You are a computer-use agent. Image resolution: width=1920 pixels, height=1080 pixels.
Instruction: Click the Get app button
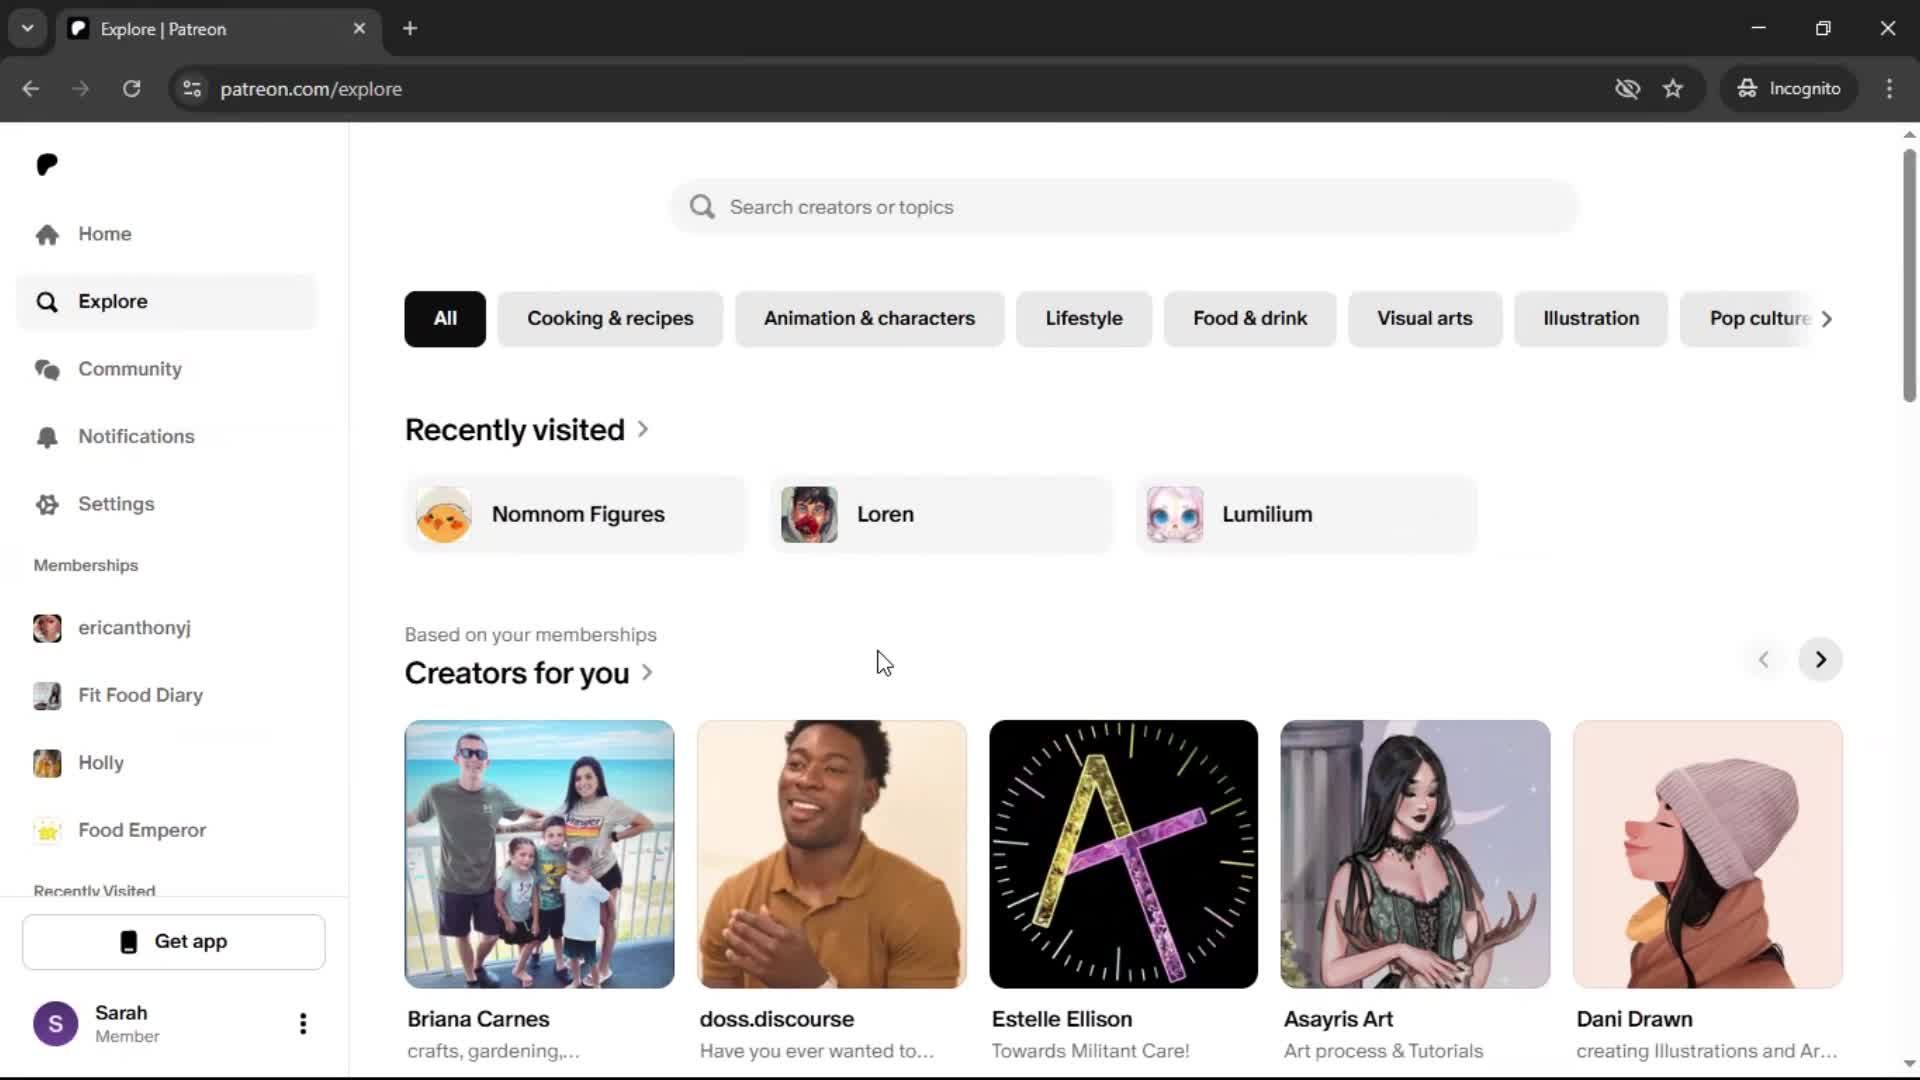pyautogui.click(x=174, y=942)
